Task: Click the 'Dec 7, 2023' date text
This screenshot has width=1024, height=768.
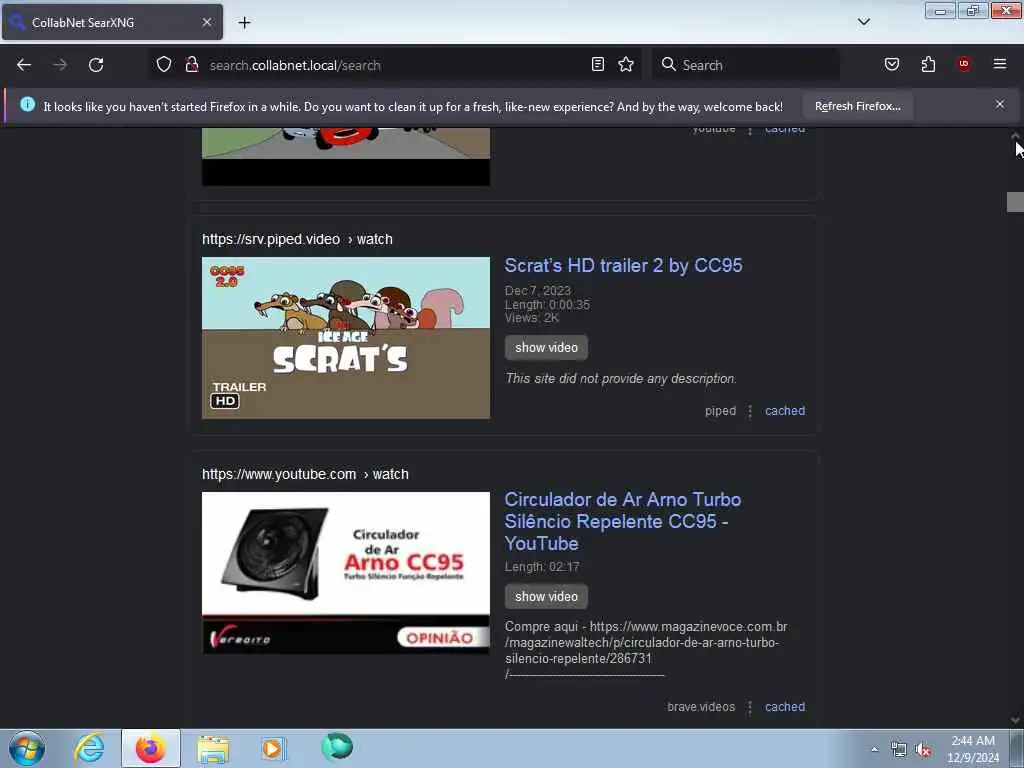Action: pos(537,290)
